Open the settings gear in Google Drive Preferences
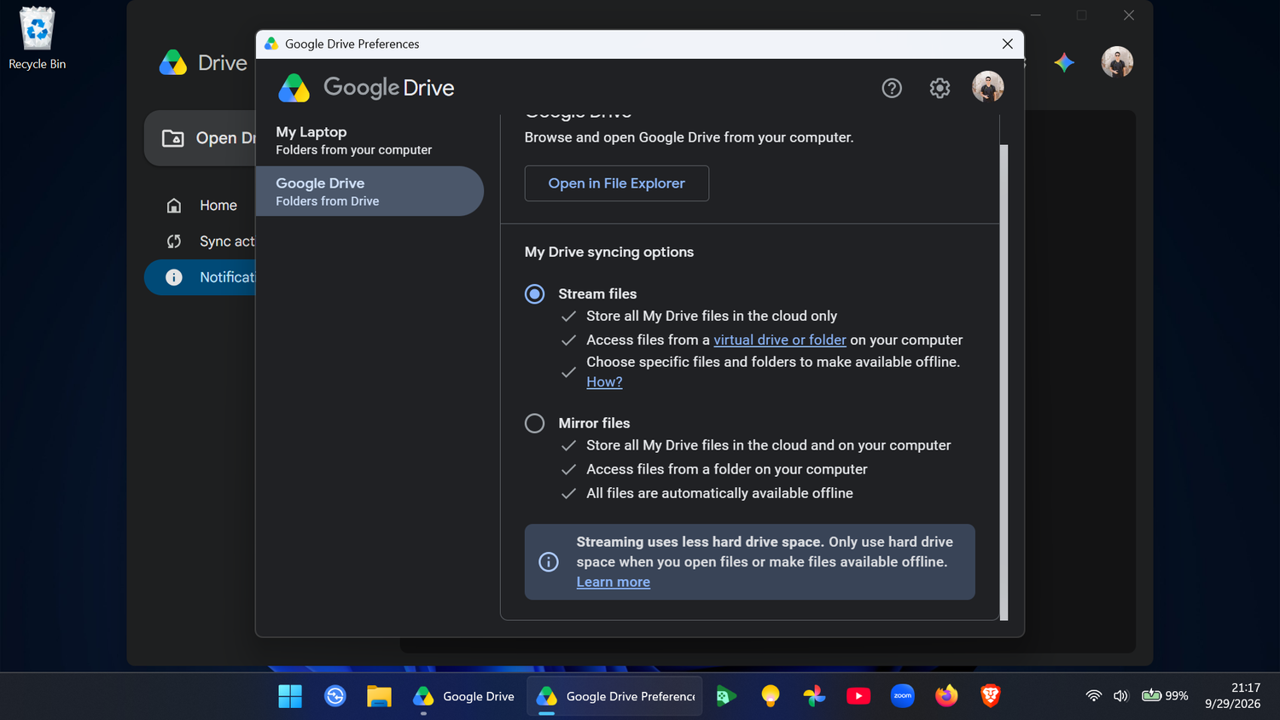The width and height of the screenshot is (1280, 720). pos(940,88)
